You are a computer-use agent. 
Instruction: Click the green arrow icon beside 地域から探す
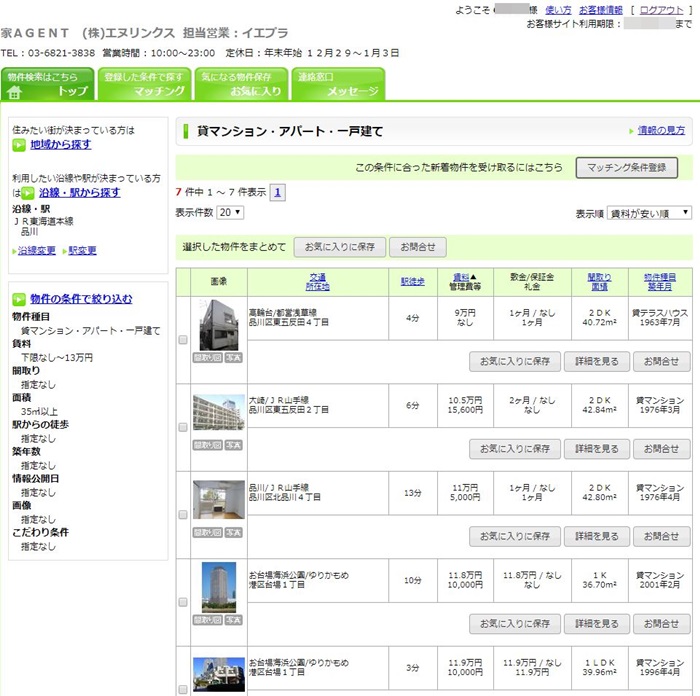[19, 145]
